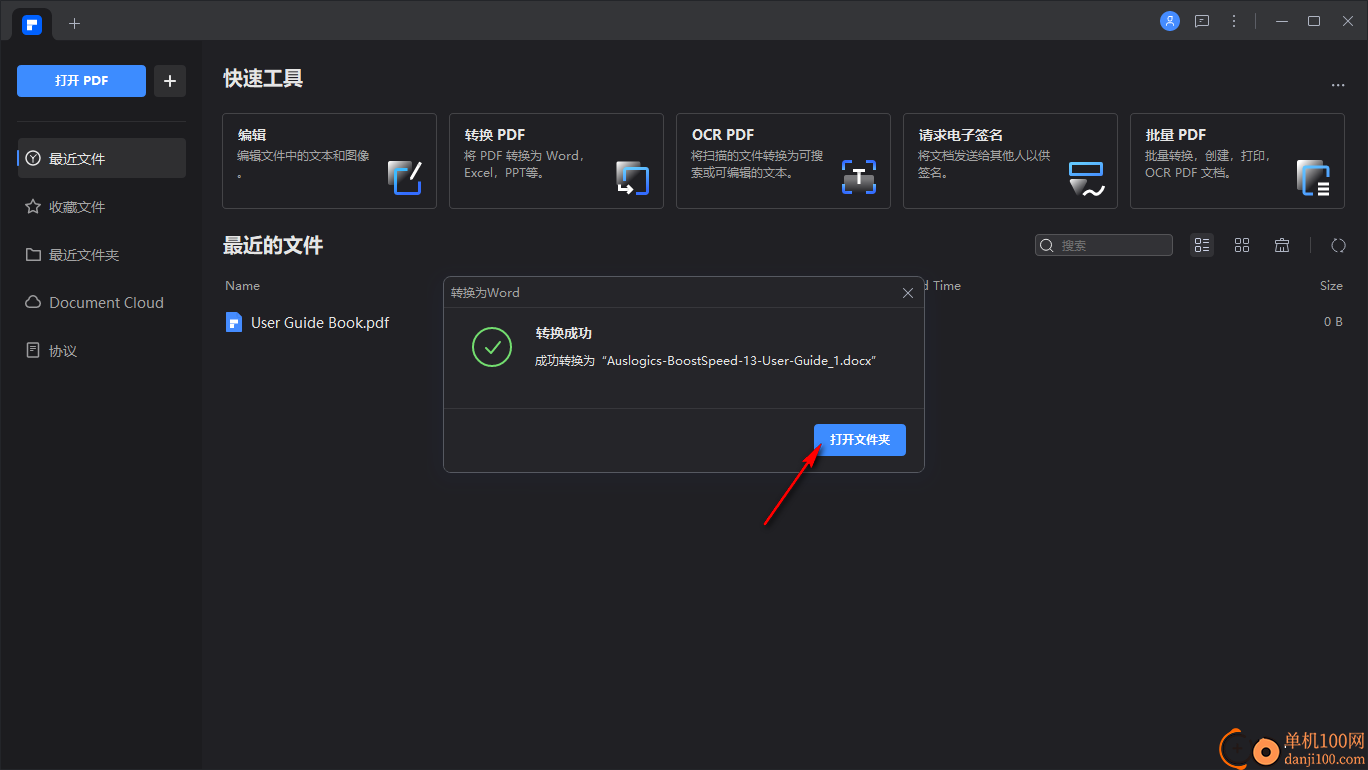Maximize the PDFelement window
Screen dimensions: 1368x770
[x=1314, y=21]
